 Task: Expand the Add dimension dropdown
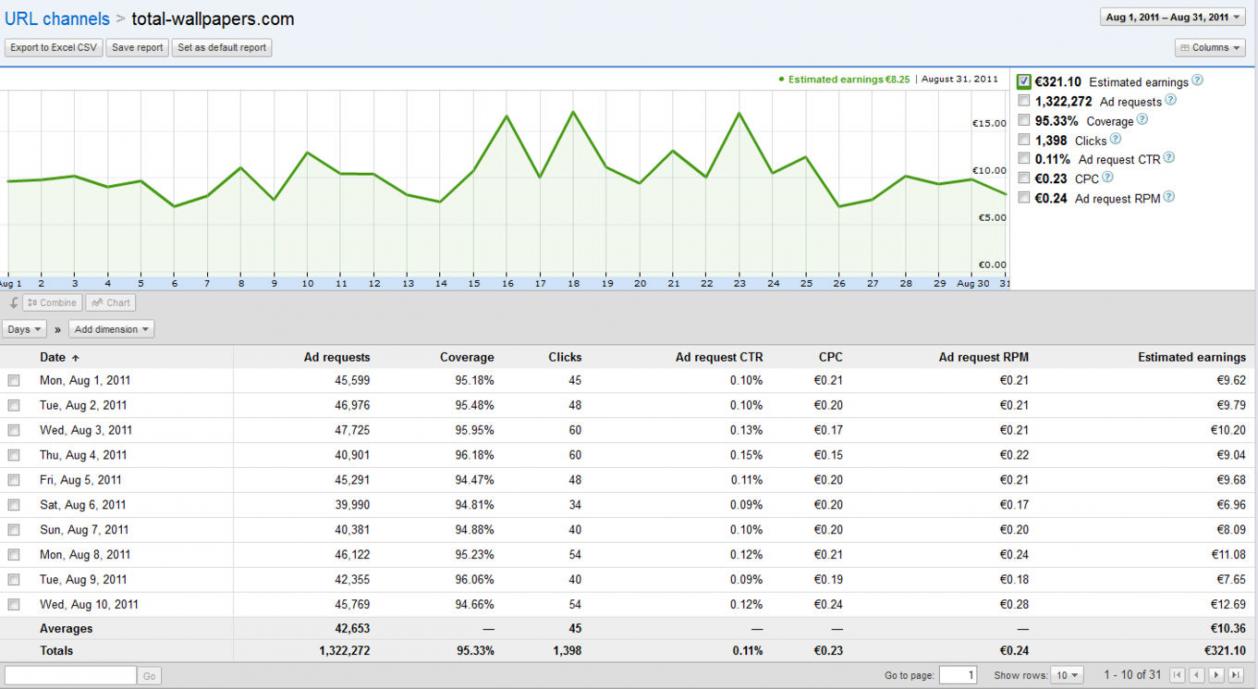tap(111, 329)
